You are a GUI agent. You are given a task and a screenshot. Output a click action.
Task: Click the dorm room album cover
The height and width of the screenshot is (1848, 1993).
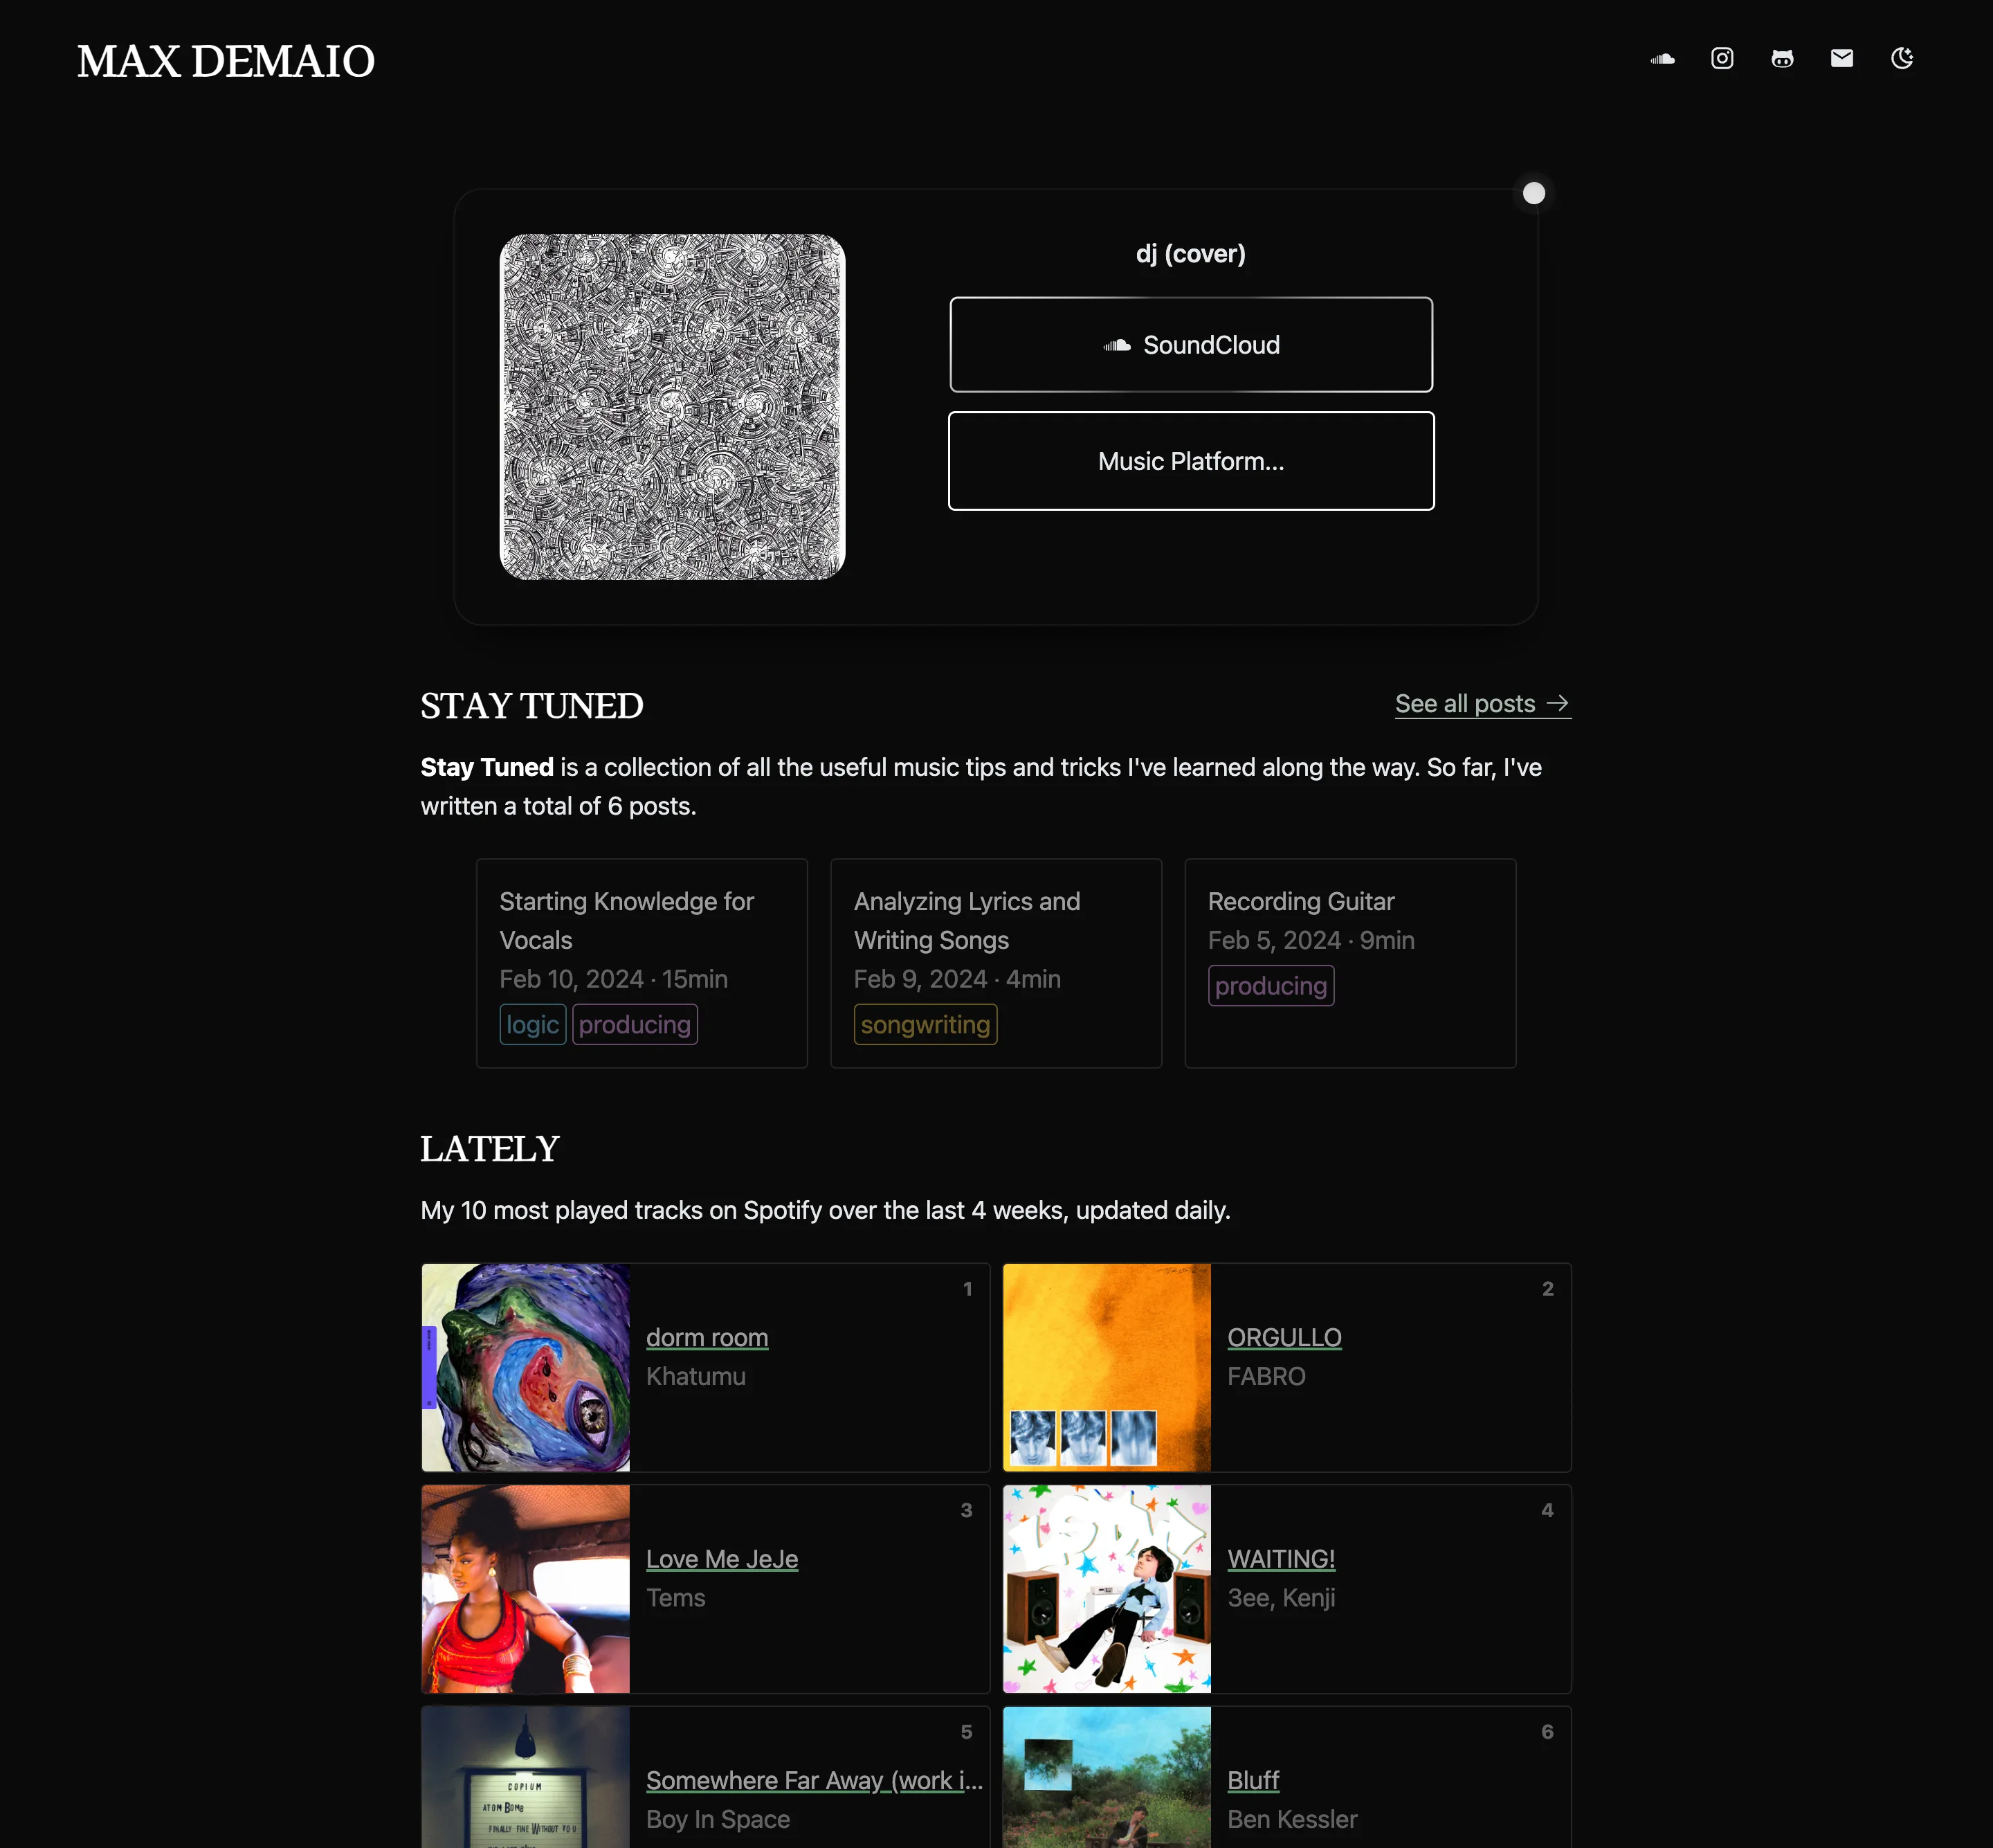[x=526, y=1367]
